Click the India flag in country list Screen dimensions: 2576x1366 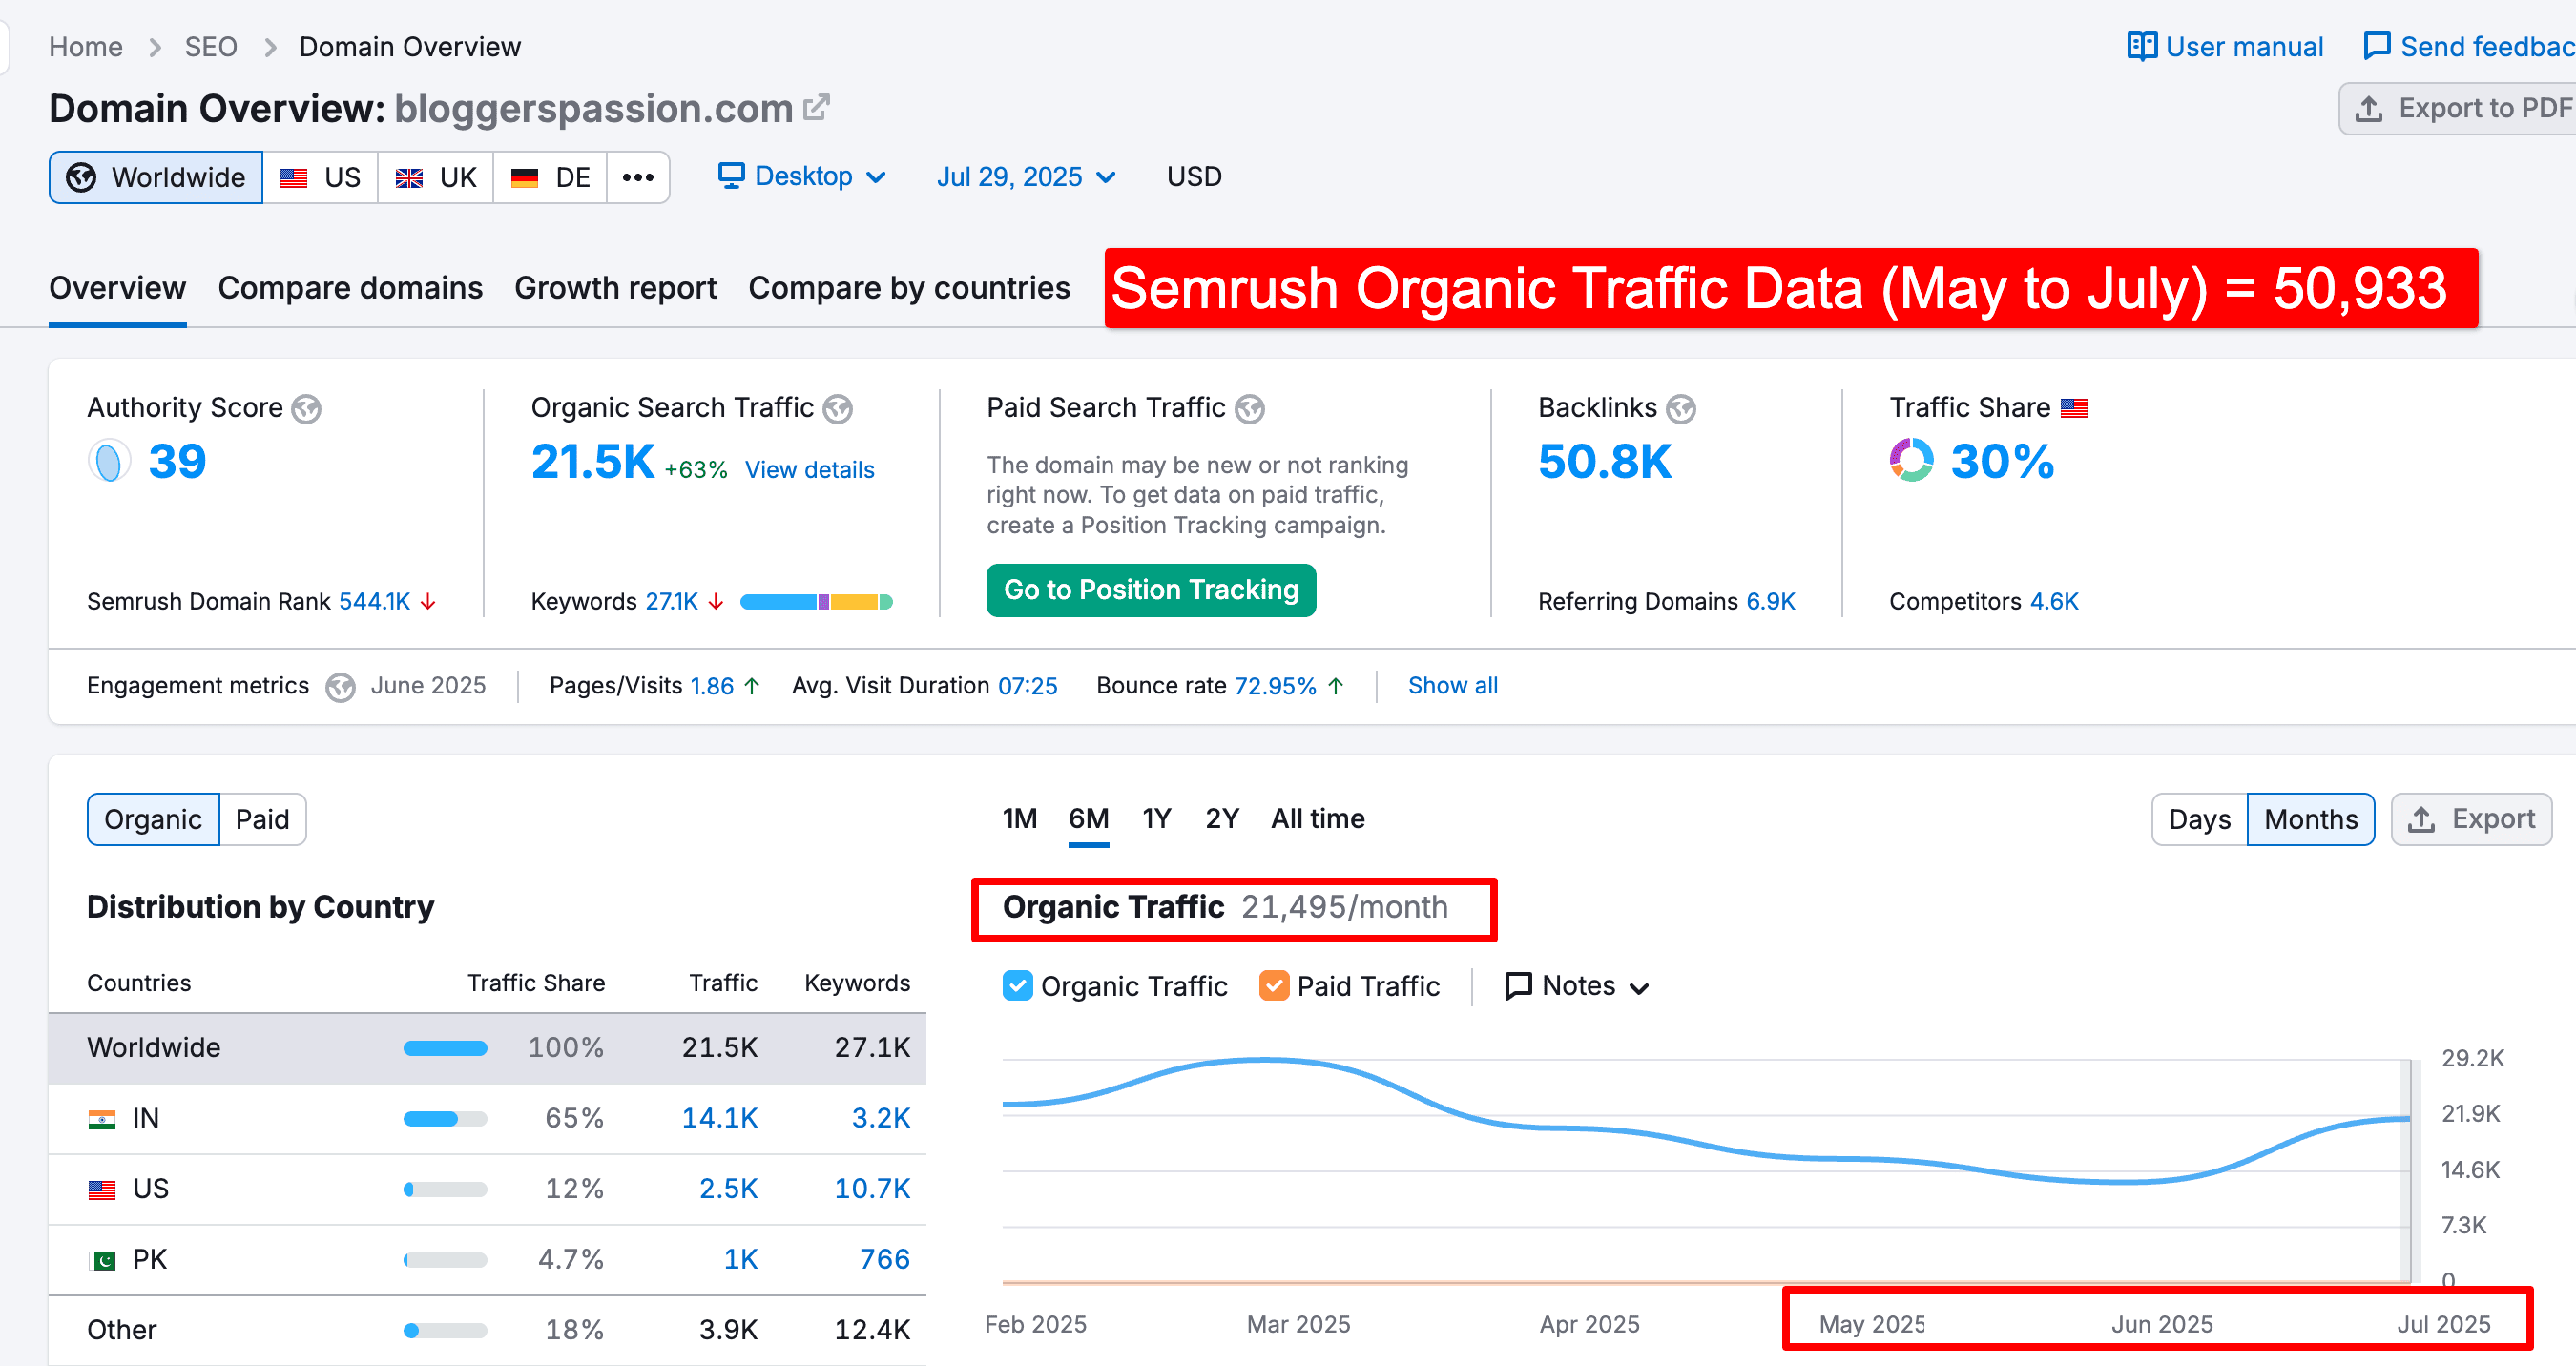pyautogui.click(x=102, y=1119)
